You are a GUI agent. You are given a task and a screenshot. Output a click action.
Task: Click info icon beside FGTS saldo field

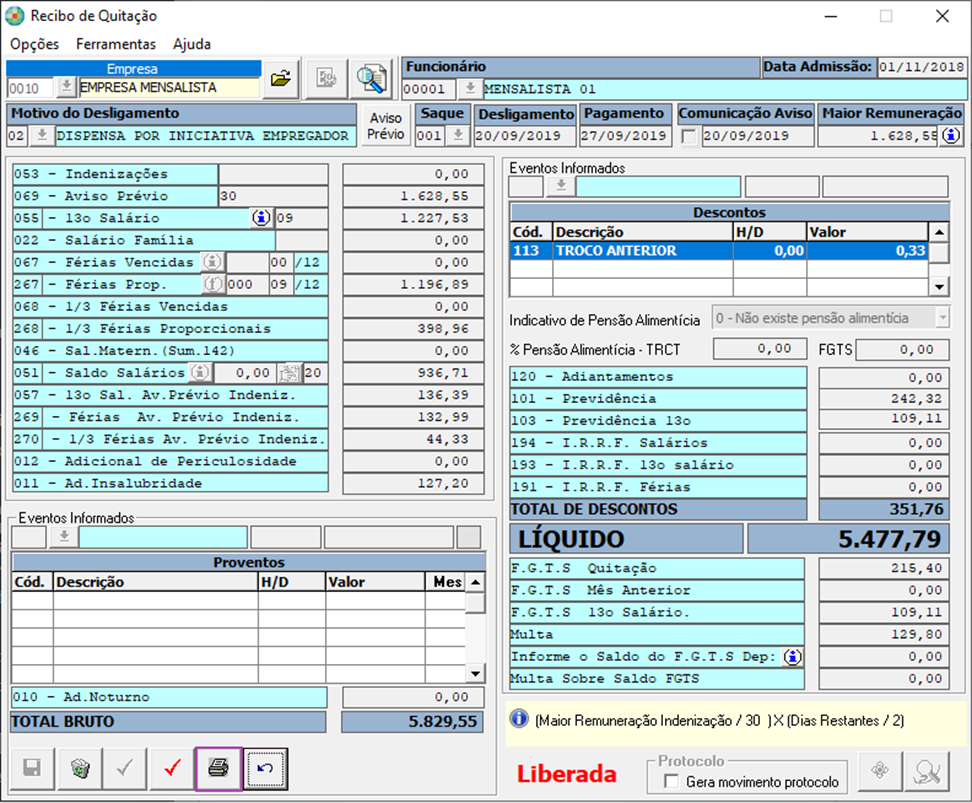[x=793, y=657]
